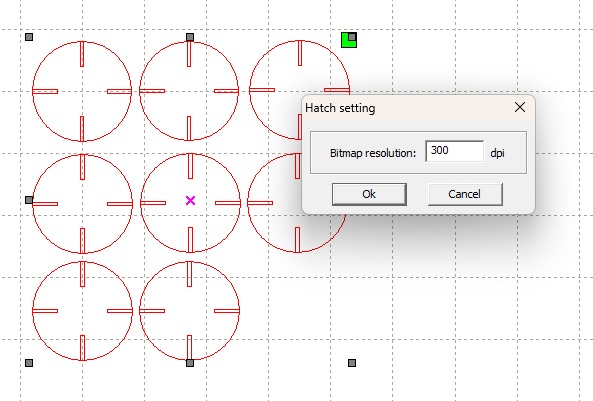Click the magenta center cross marker
Viewport: 593px width, 401px height.
tap(191, 200)
